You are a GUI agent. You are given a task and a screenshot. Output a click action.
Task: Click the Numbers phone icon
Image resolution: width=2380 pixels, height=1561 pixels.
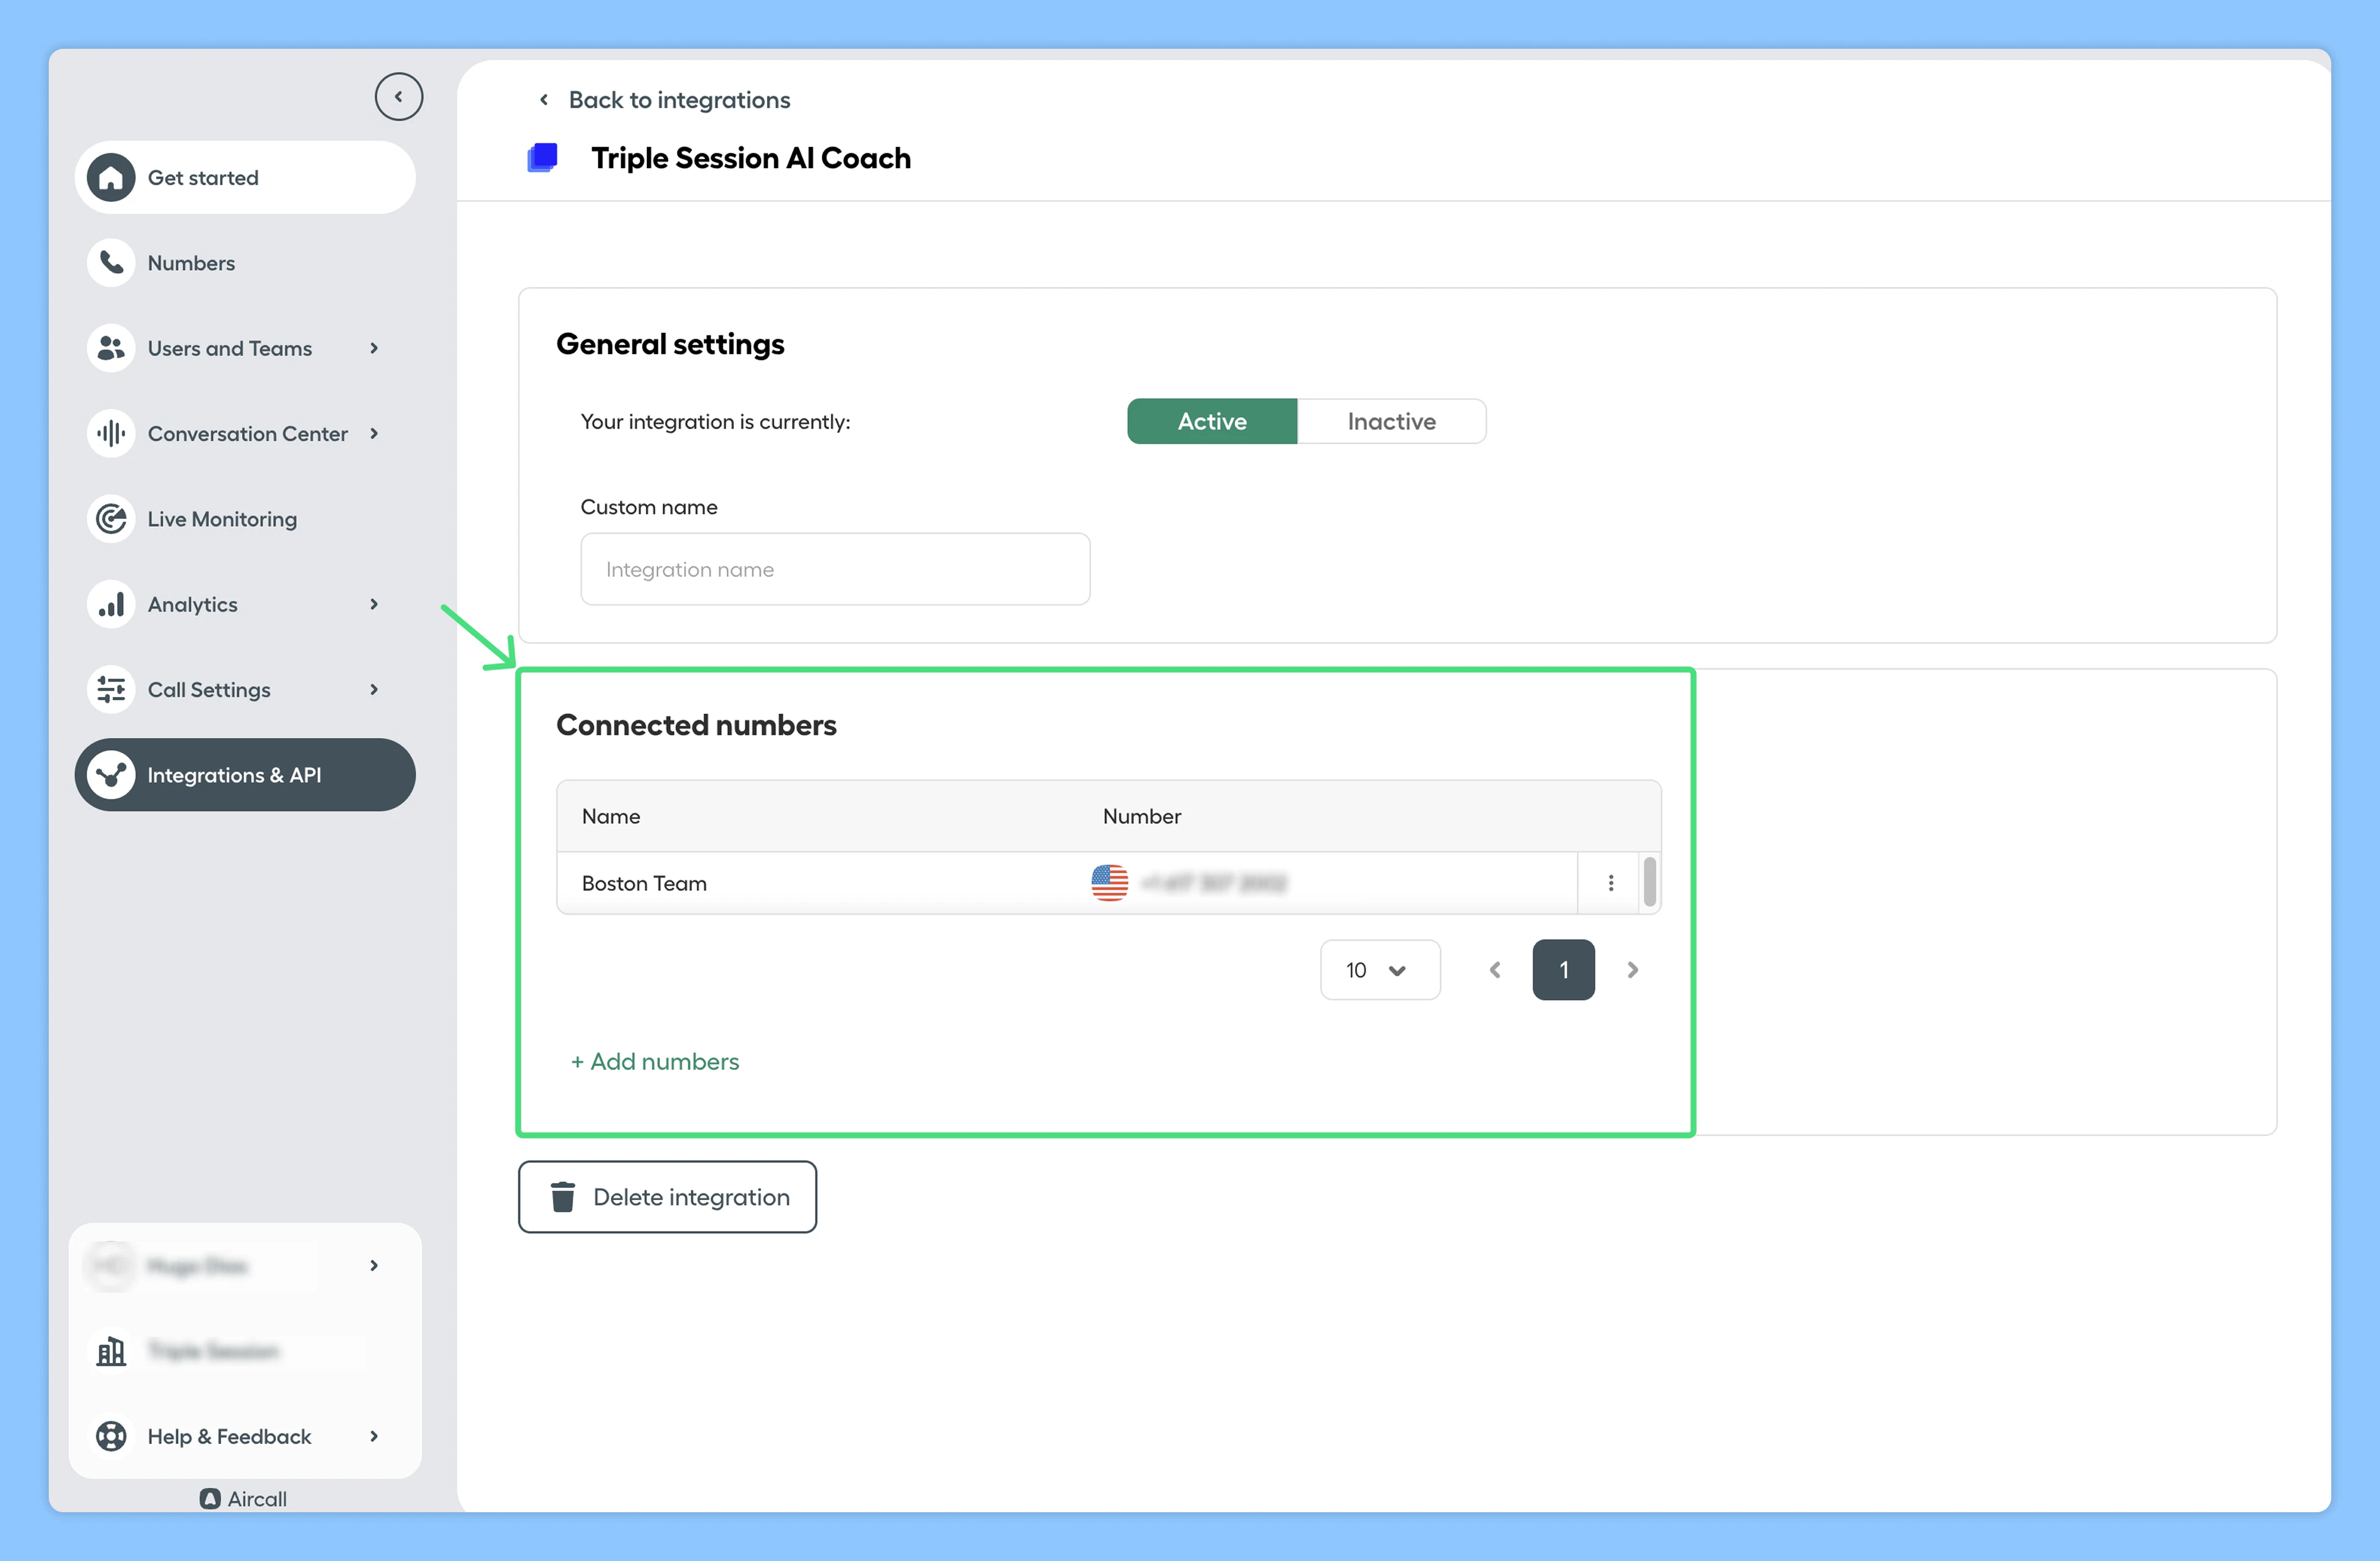coord(111,263)
